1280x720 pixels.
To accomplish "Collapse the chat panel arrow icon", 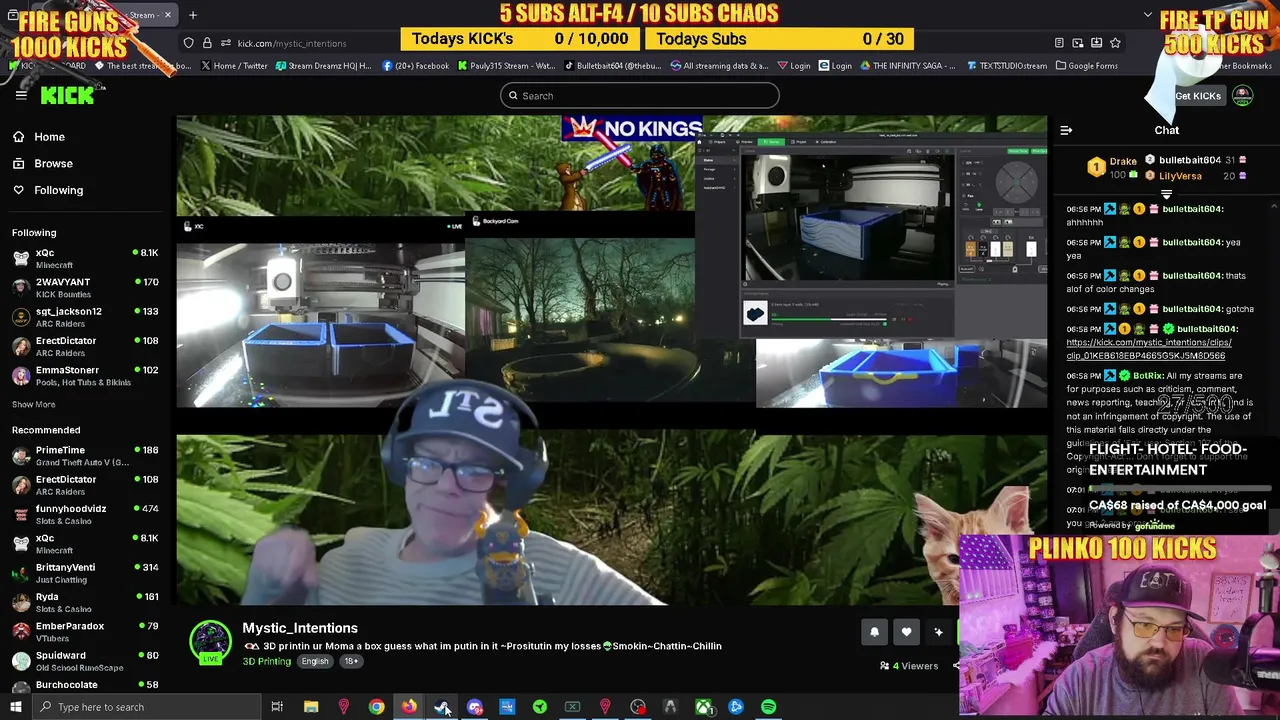I will (1066, 130).
